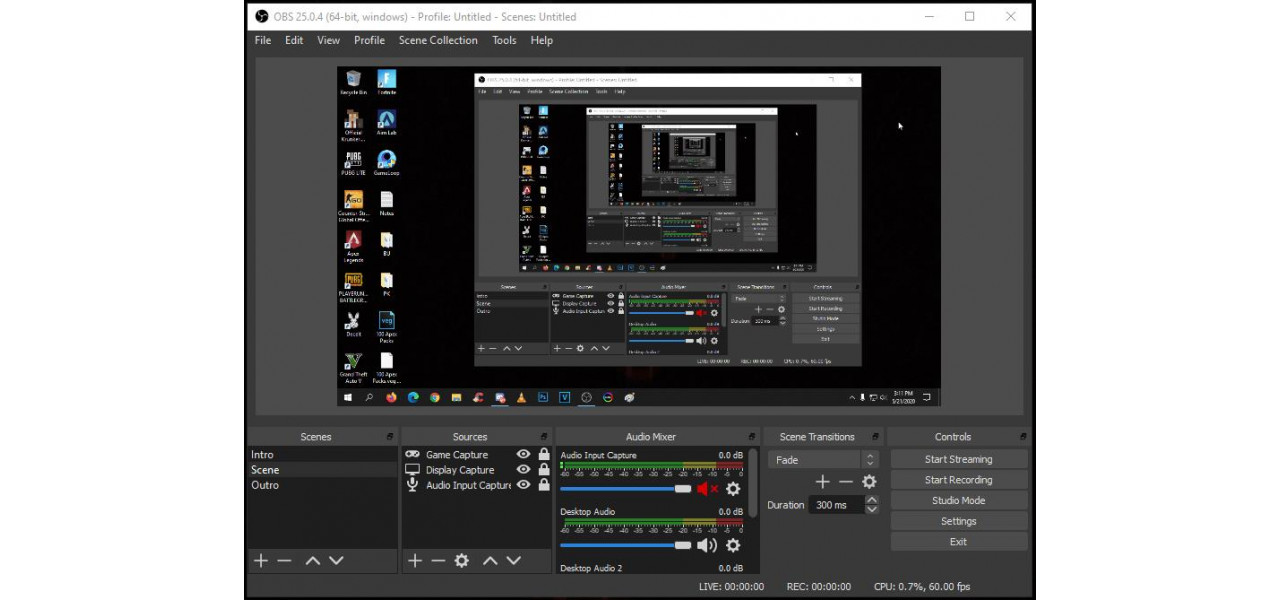Viewport: 1280px width, 600px height.
Task: Click the OBS logo in title bar
Action: 262,16
